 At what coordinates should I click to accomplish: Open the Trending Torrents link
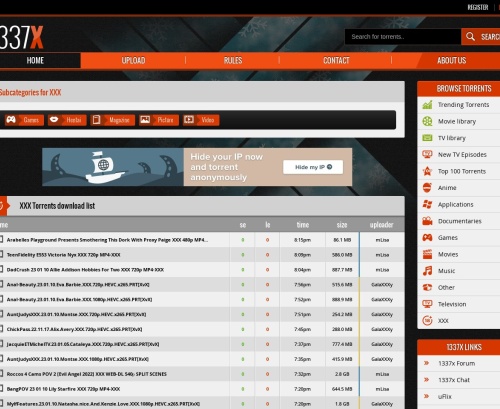pyautogui.click(x=463, y=105)
